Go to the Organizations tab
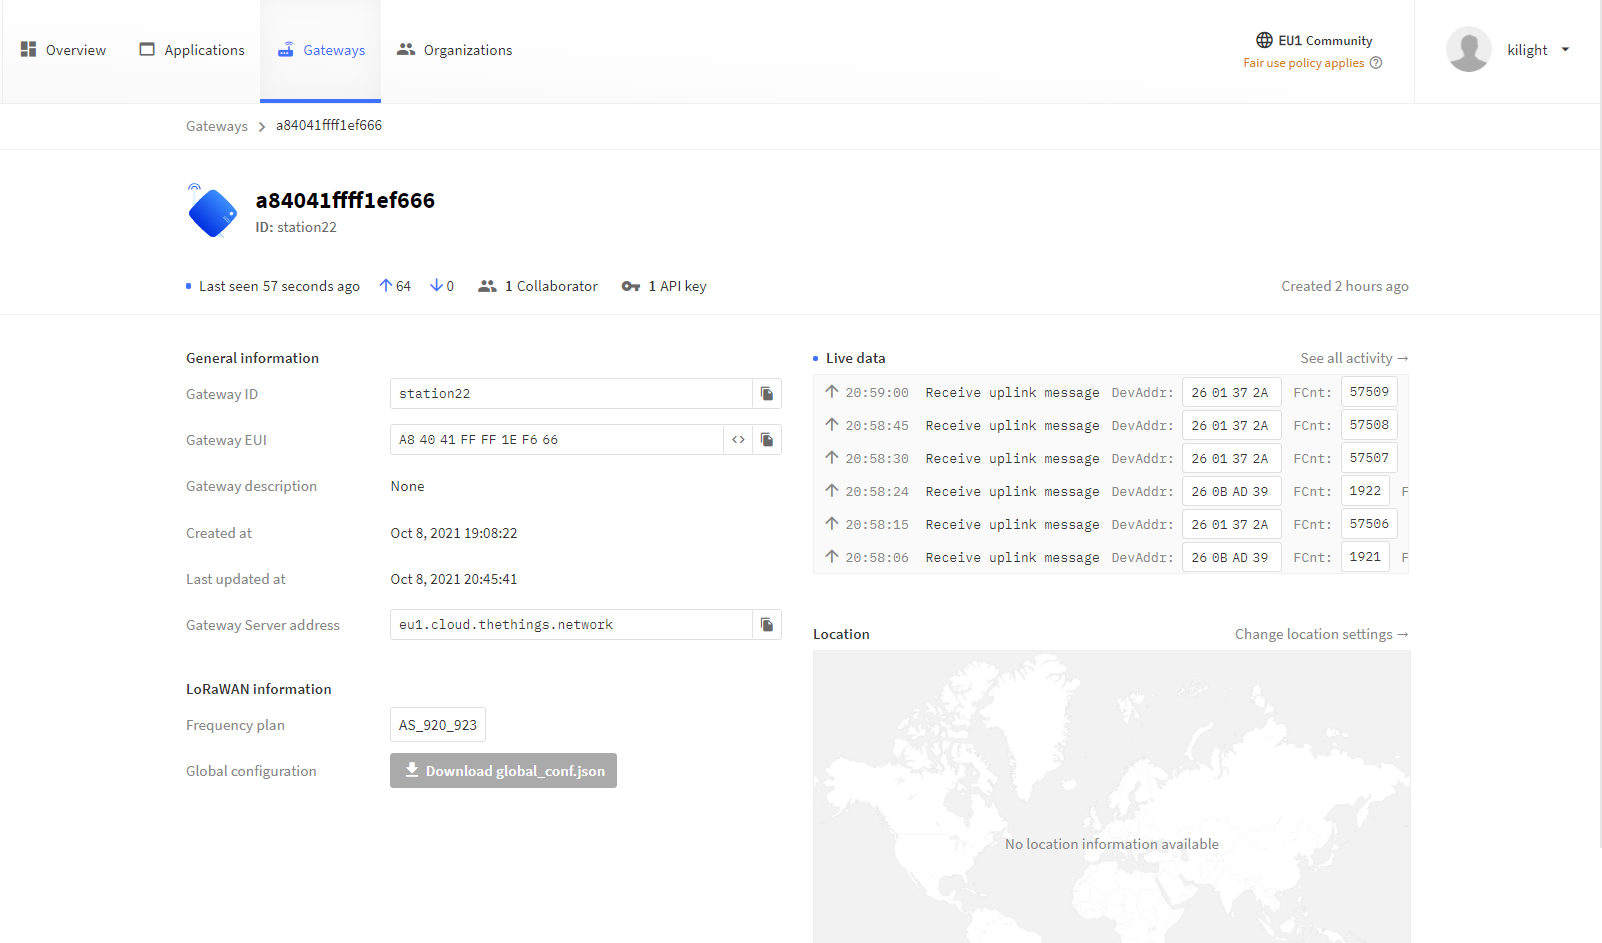 (455, 50)
